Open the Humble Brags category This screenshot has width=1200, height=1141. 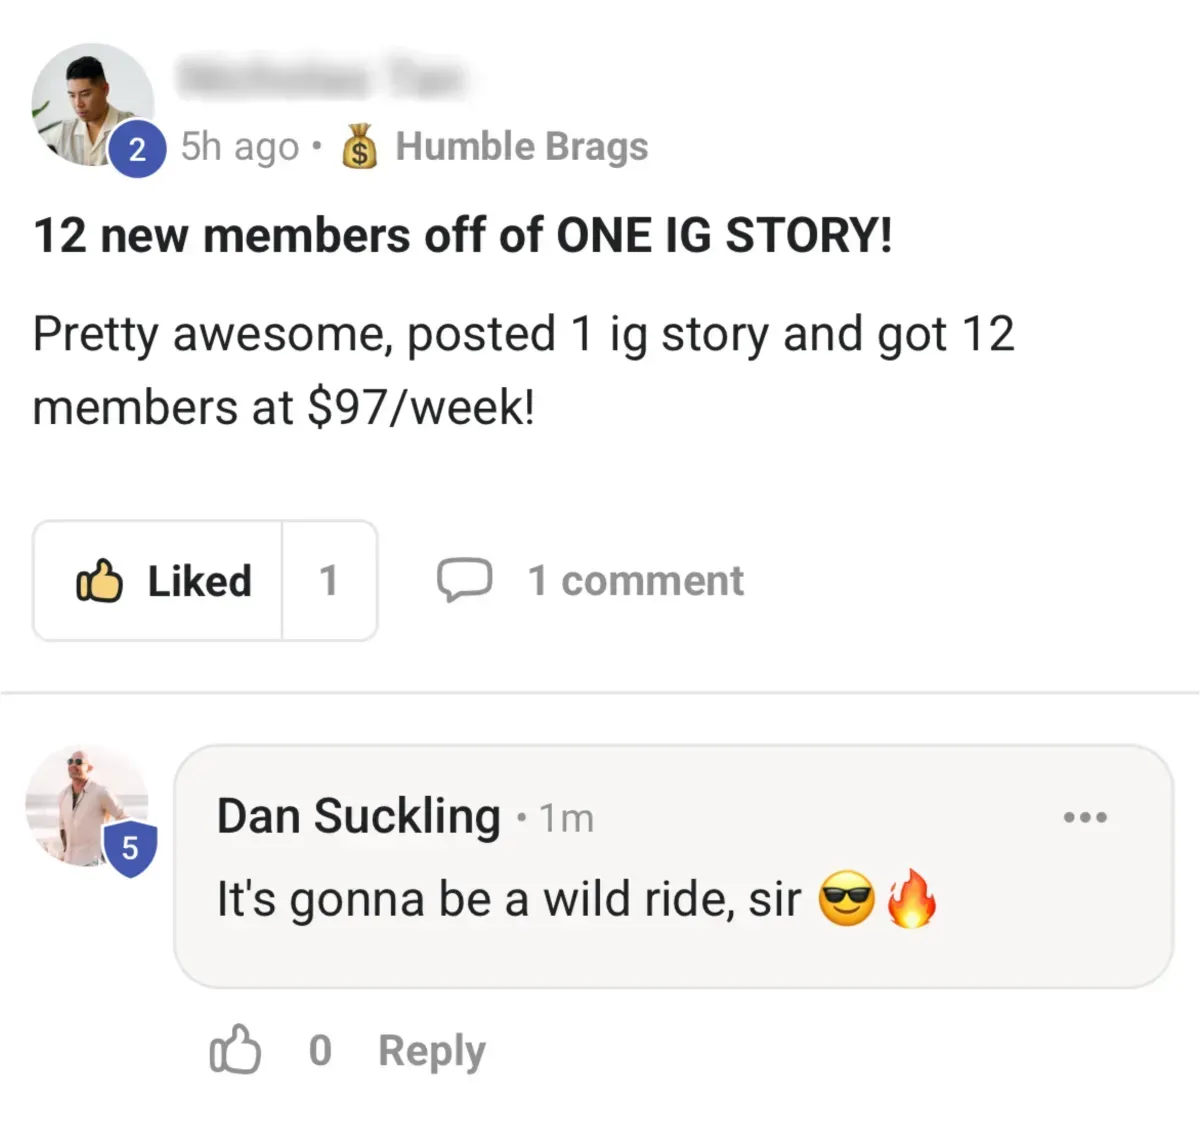(521, 147)
